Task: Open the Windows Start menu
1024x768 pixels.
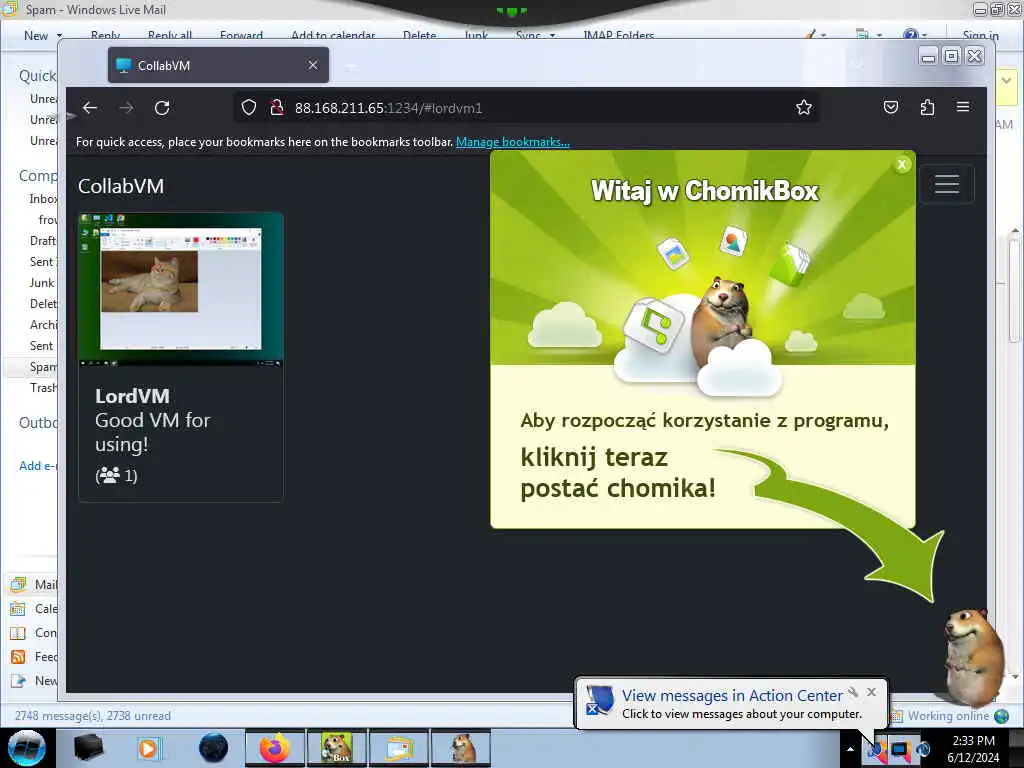Action: pyautogui.click(x=27, y=748)
